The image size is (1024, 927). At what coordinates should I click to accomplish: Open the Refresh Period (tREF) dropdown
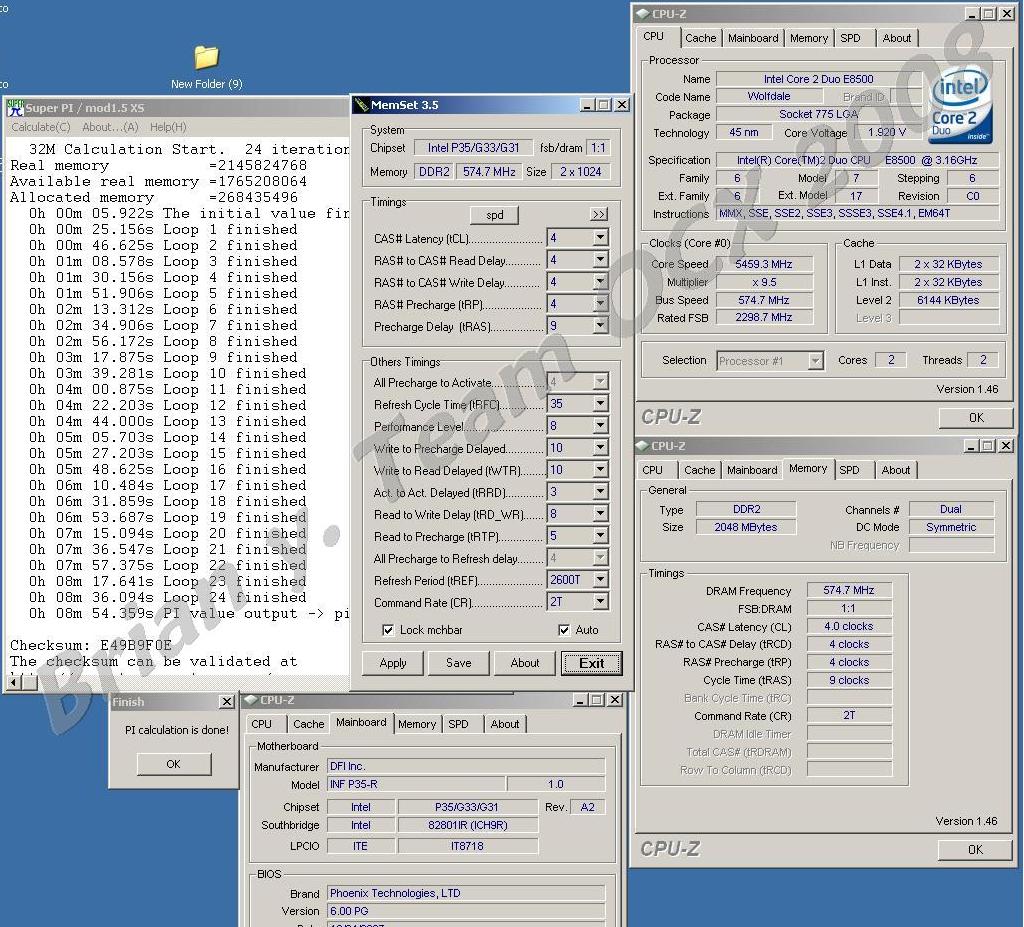pyautogui.click(x=600, y=579)
